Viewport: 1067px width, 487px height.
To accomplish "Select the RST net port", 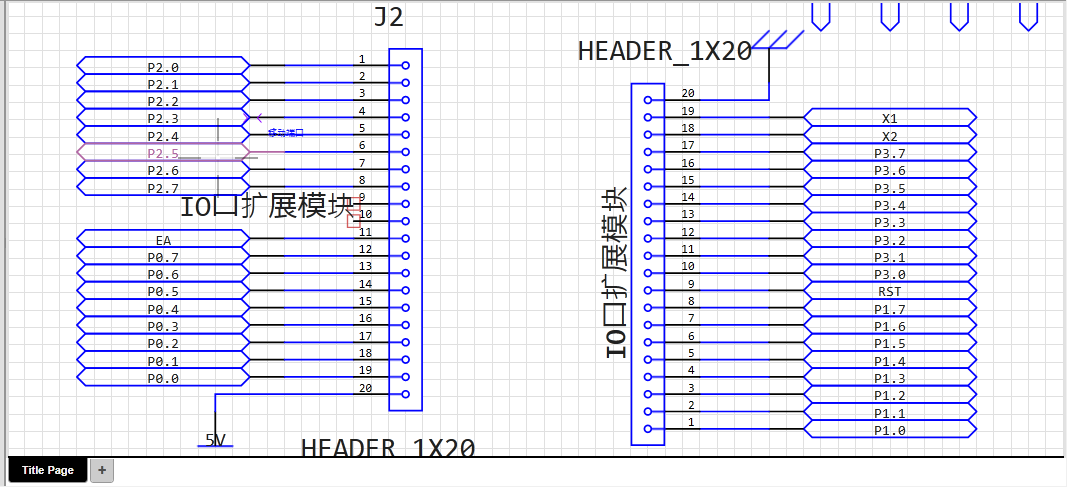I will (890, 291).
